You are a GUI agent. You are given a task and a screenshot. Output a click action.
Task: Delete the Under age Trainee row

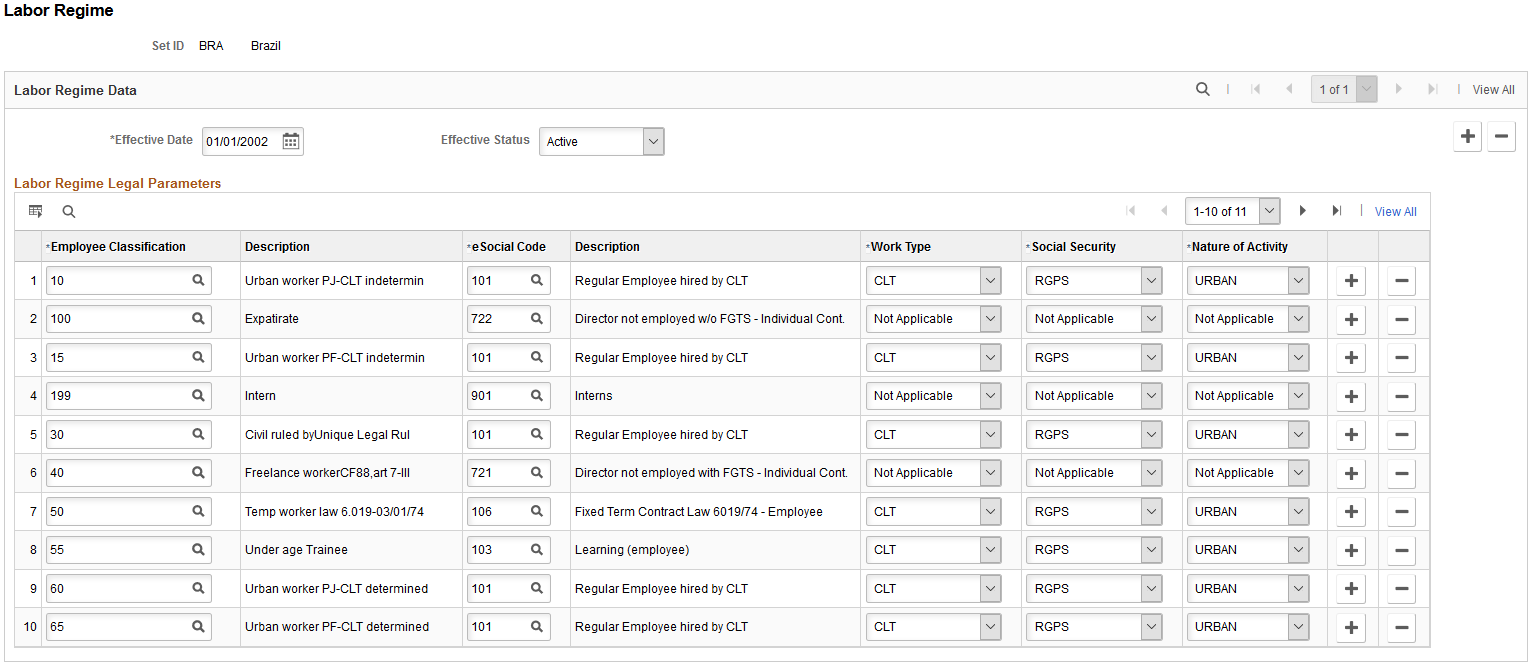1402,551
